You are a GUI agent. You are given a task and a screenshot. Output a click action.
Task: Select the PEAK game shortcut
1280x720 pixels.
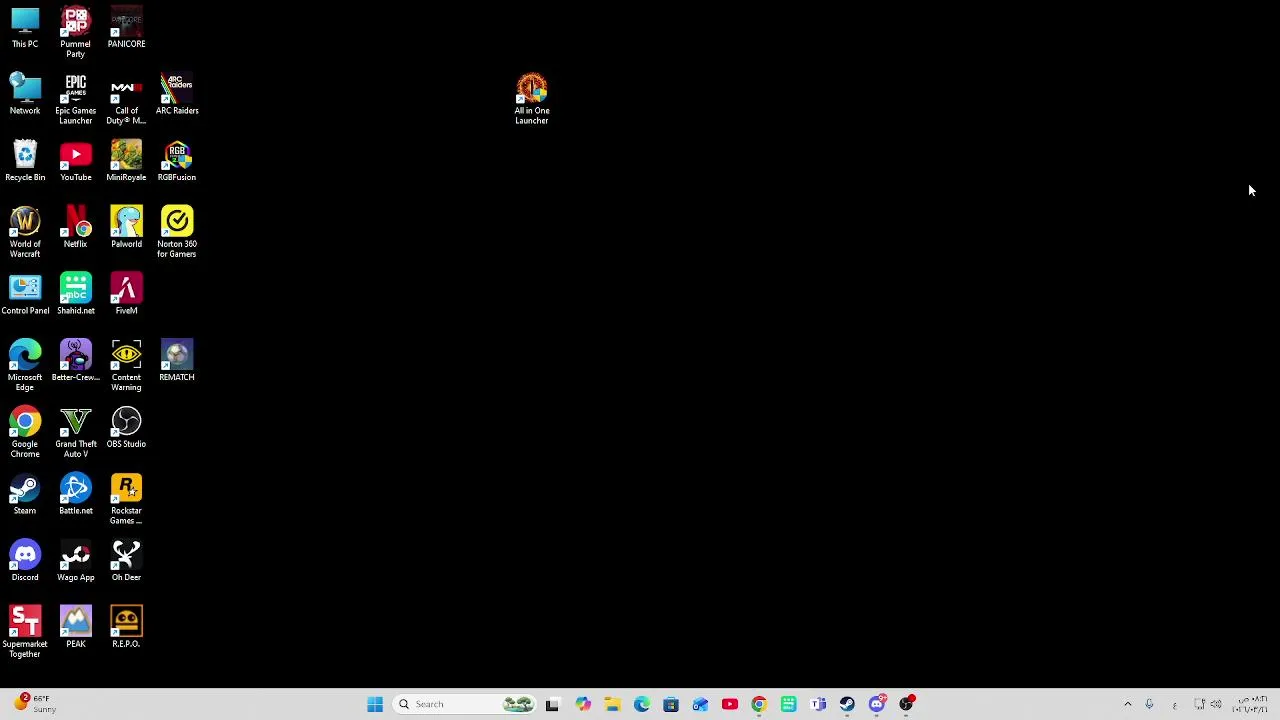pyautogui.click(x=75, y=628)
